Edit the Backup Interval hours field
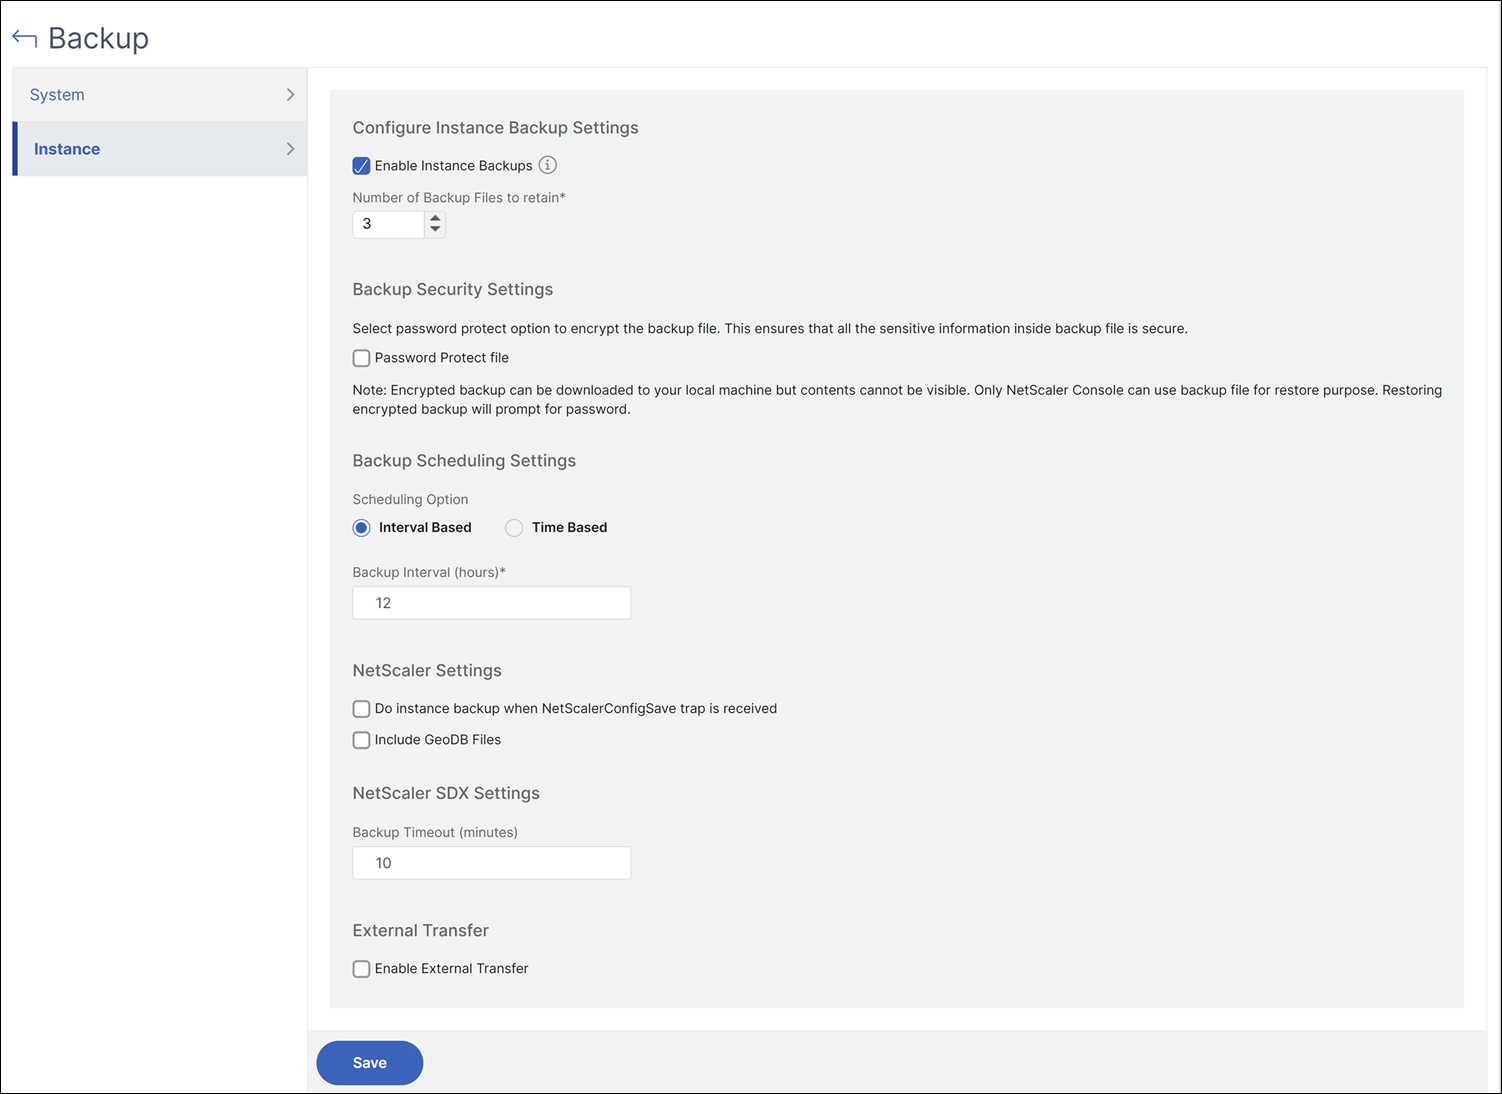The image size is (1502, 1094). click(x=492, y=603)
